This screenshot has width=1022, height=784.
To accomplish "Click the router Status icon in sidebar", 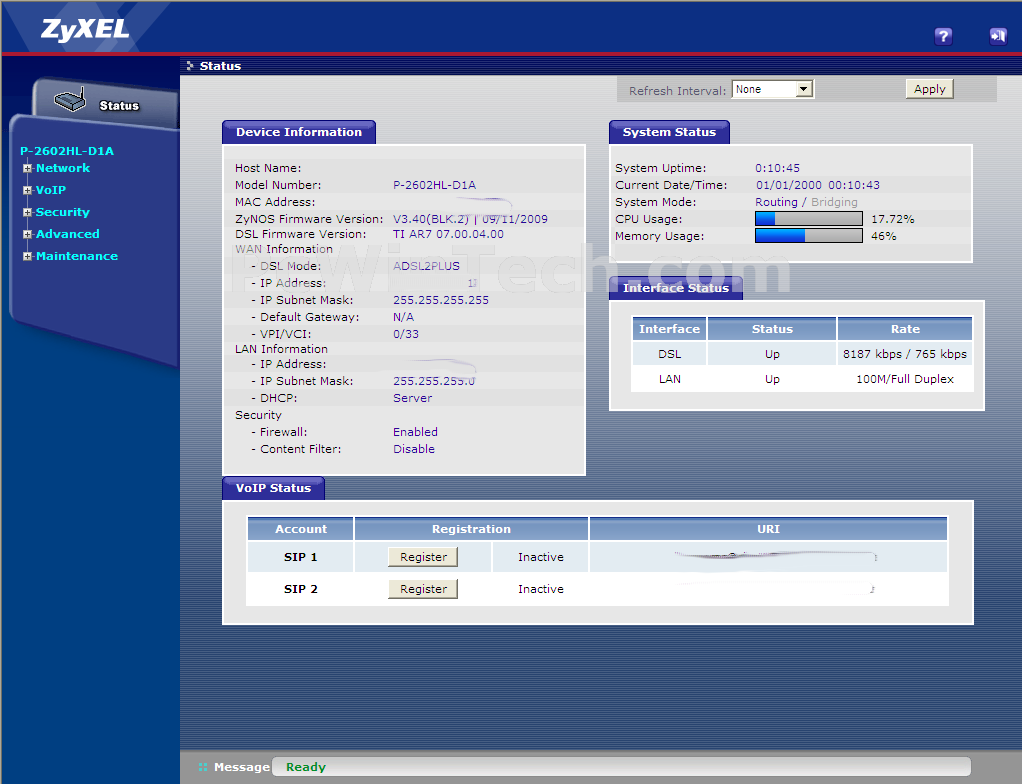I will coord(70,100).
